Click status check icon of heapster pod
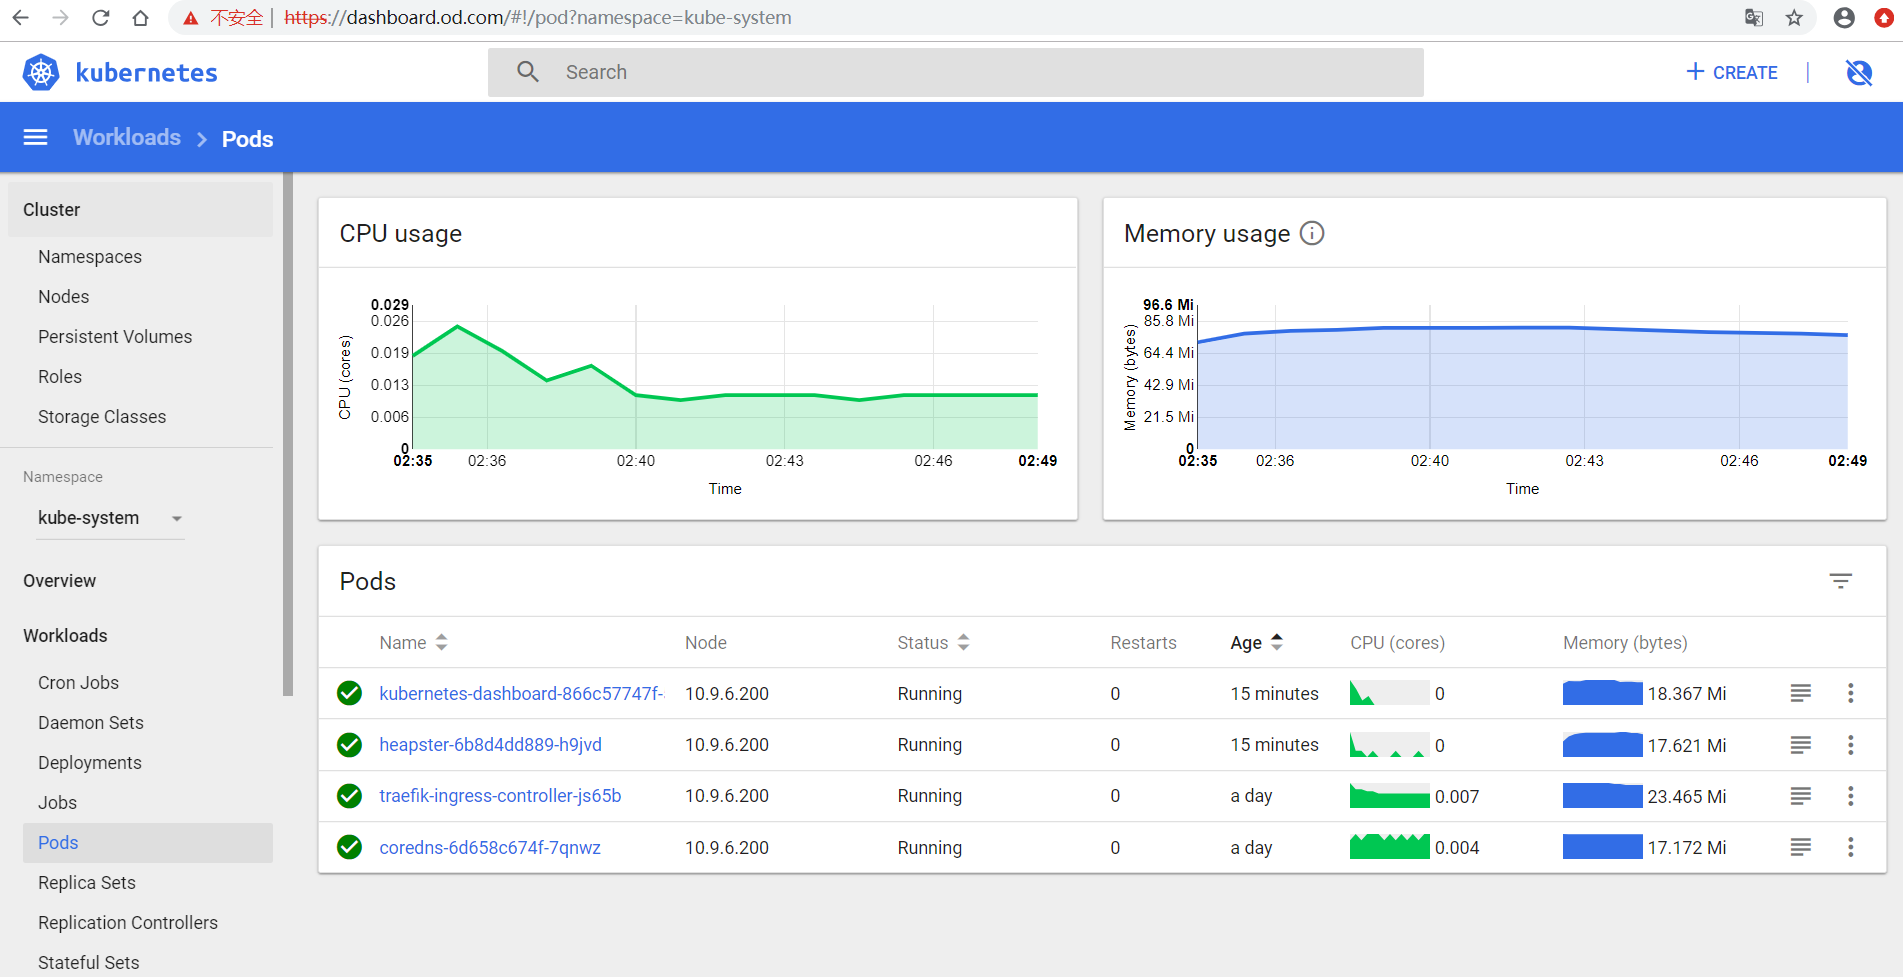Viewport: 1903px width, 977px height. (x=349, y=745)
